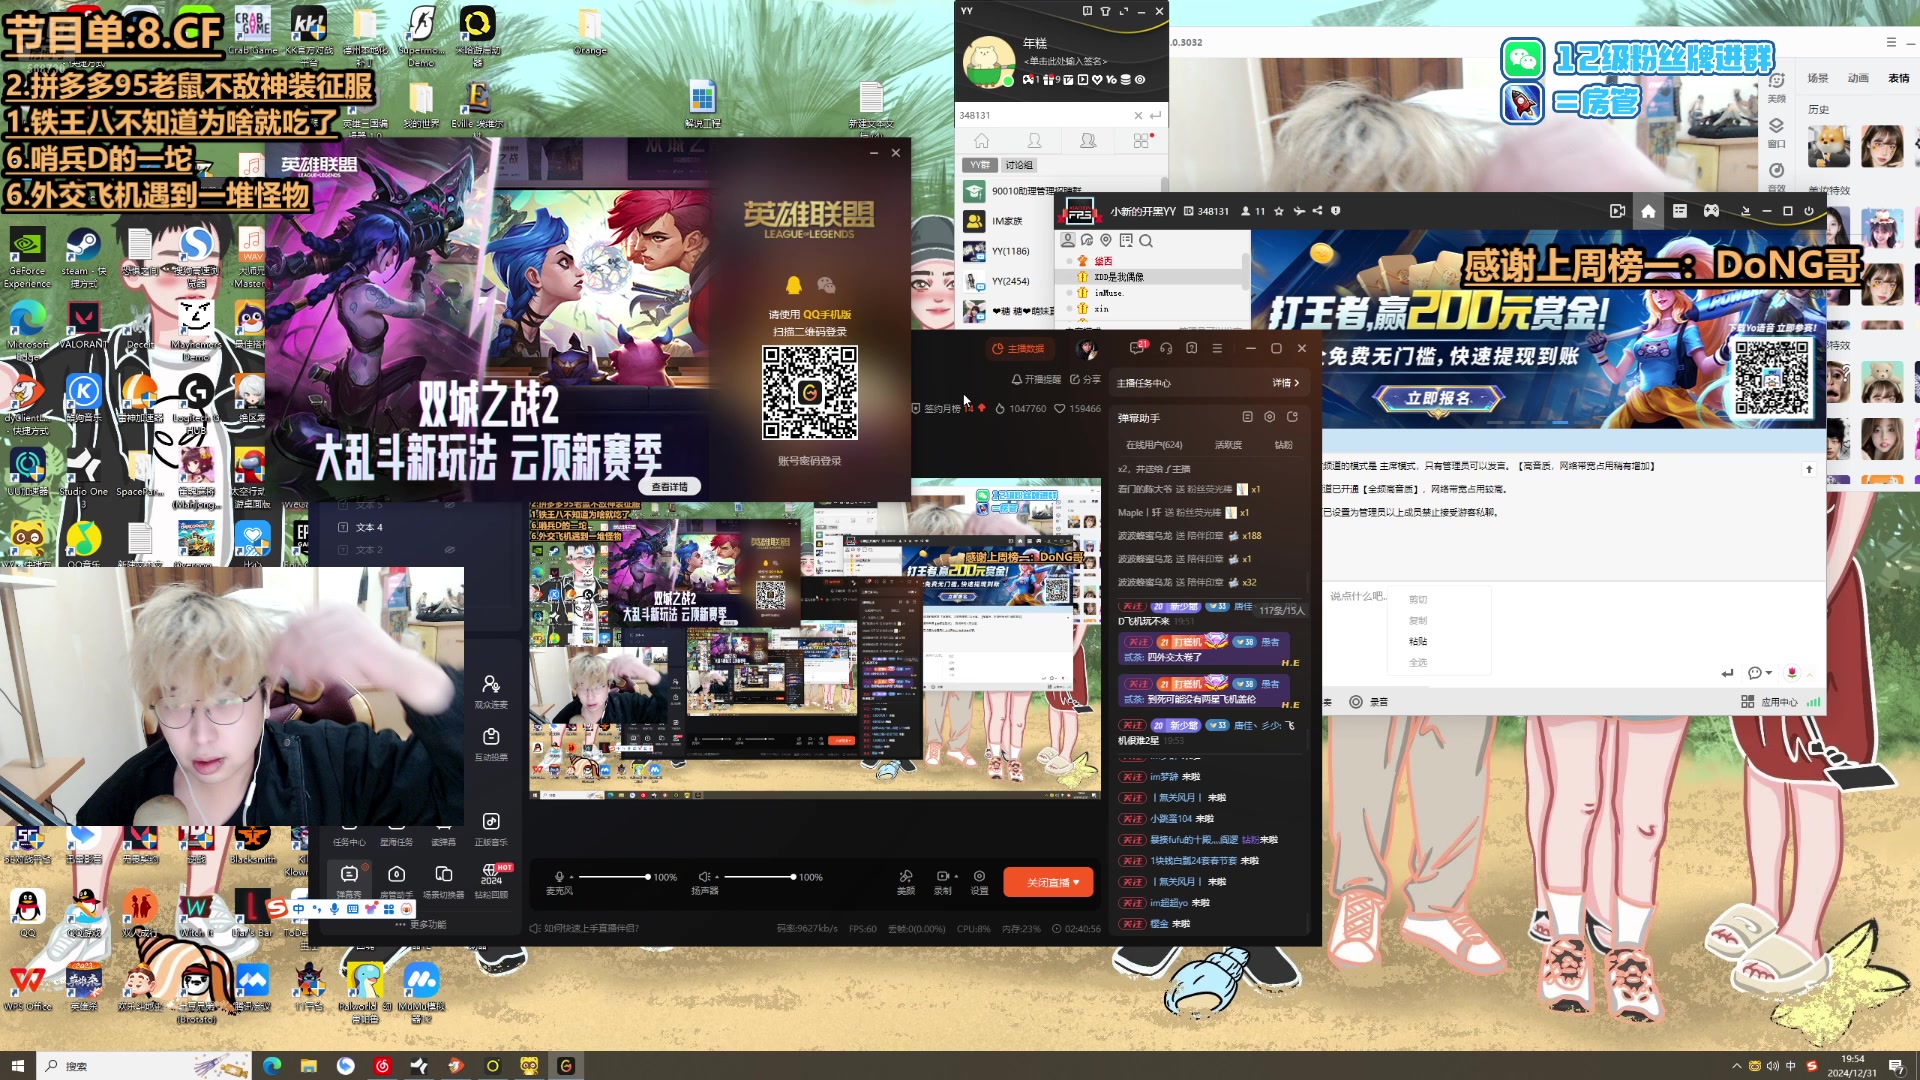Open File Explorer from taskbar

click(x=308, y=1066)
